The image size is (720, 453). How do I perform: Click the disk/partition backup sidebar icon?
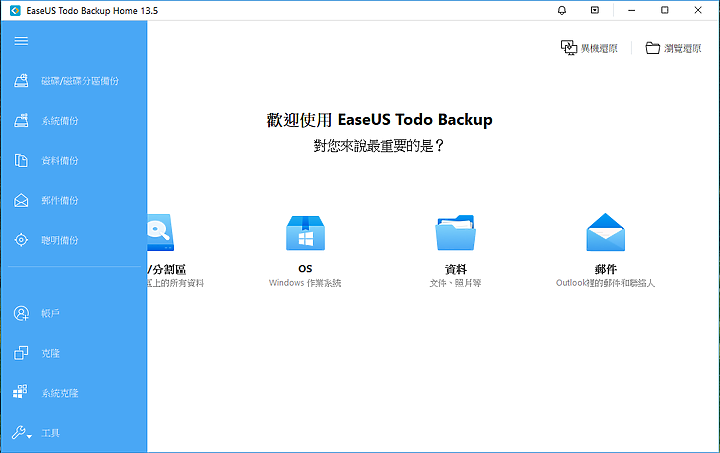[x=21, y=81]
